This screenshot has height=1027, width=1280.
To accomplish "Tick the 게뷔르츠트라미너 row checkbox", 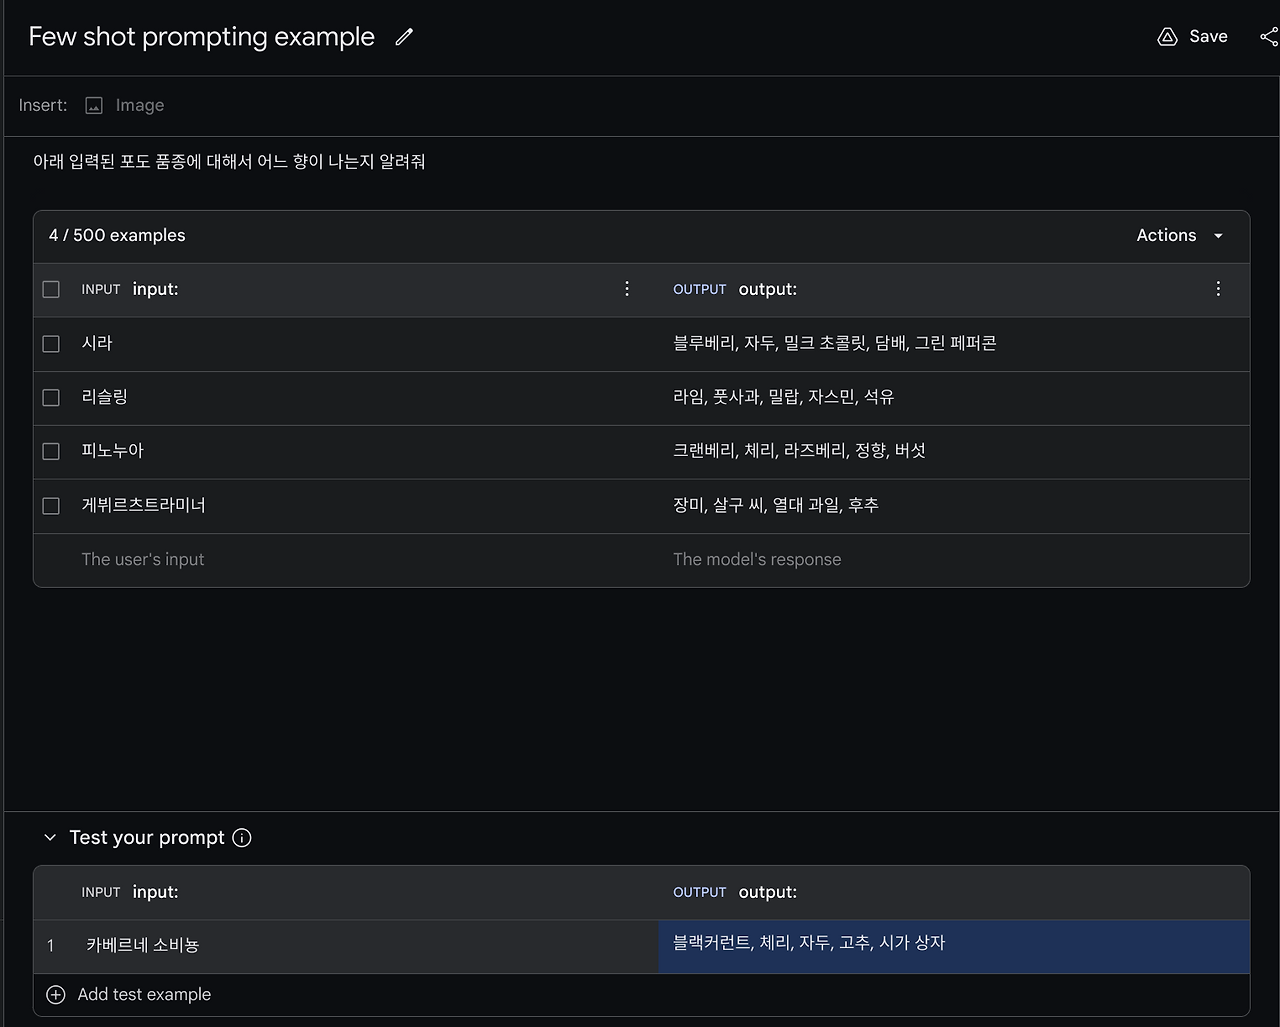I will point(51,506).
